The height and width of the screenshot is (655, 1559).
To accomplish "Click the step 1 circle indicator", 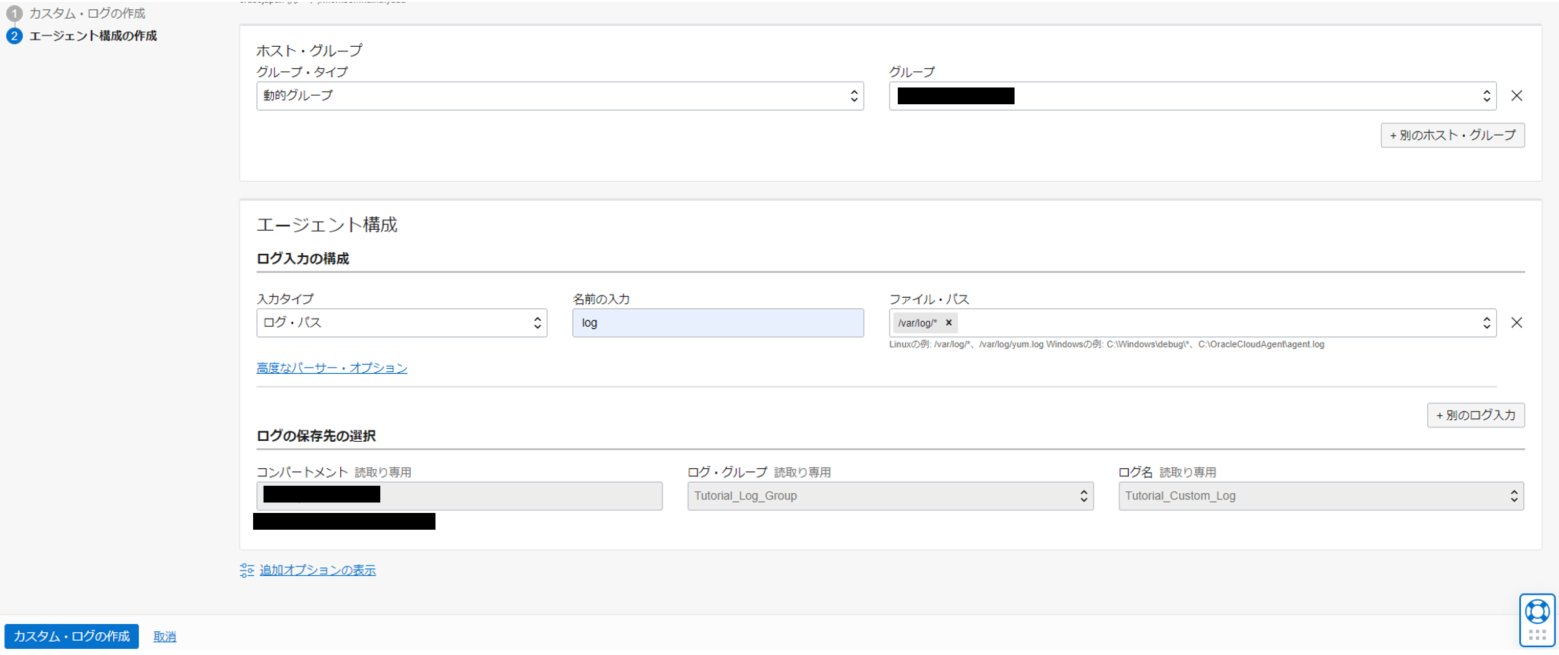I will pyautogui.click(x=15, y=14).
